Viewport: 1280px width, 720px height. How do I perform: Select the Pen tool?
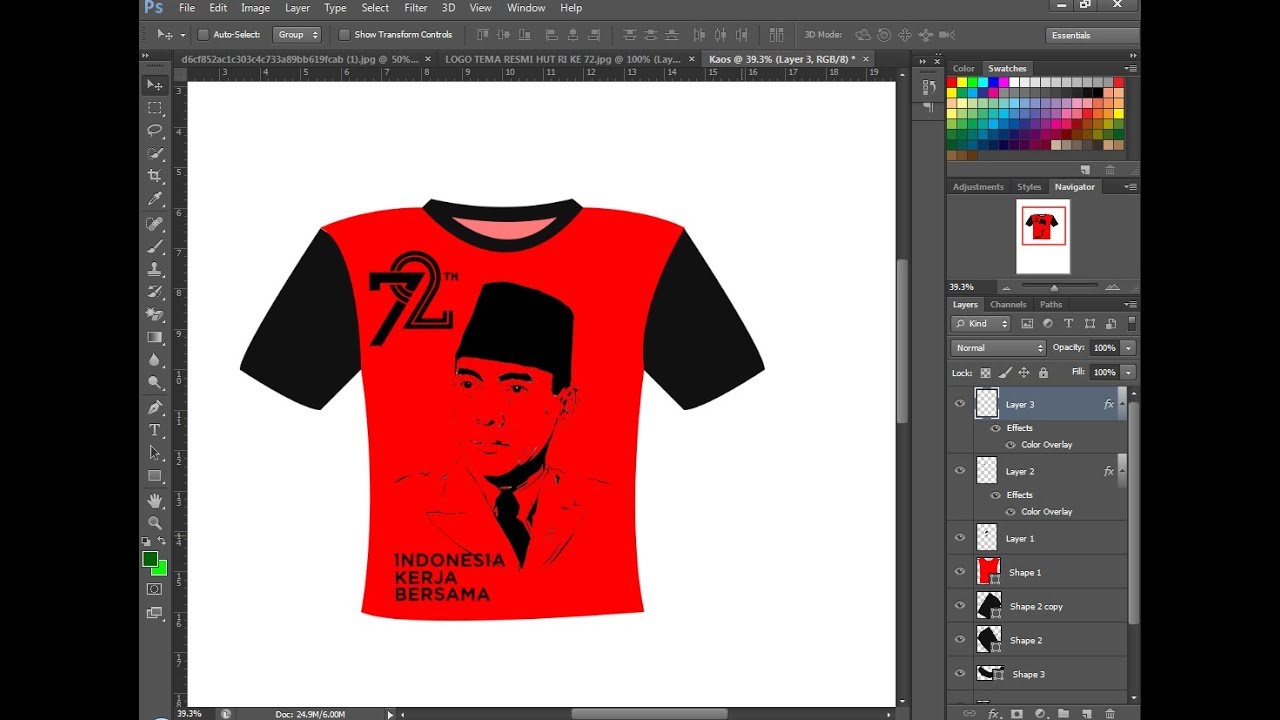pos(154,408)
